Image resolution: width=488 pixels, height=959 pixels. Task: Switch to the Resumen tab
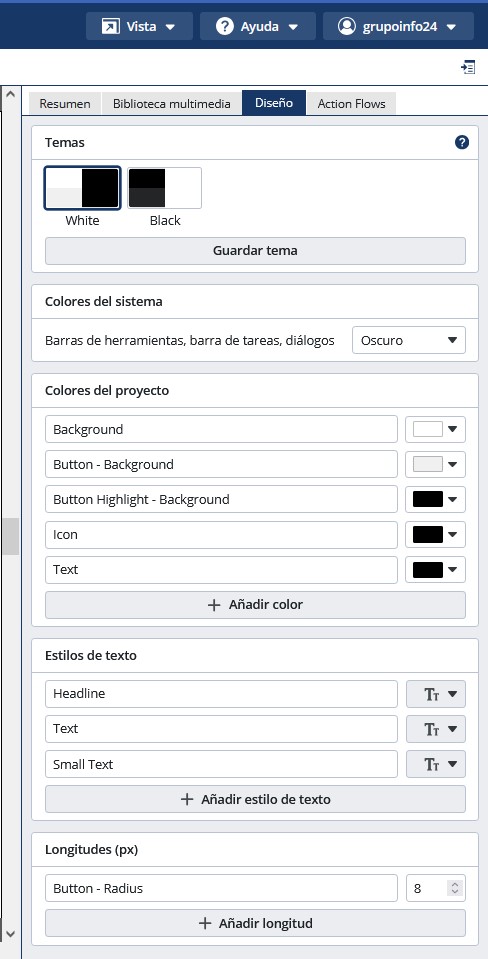65,103
